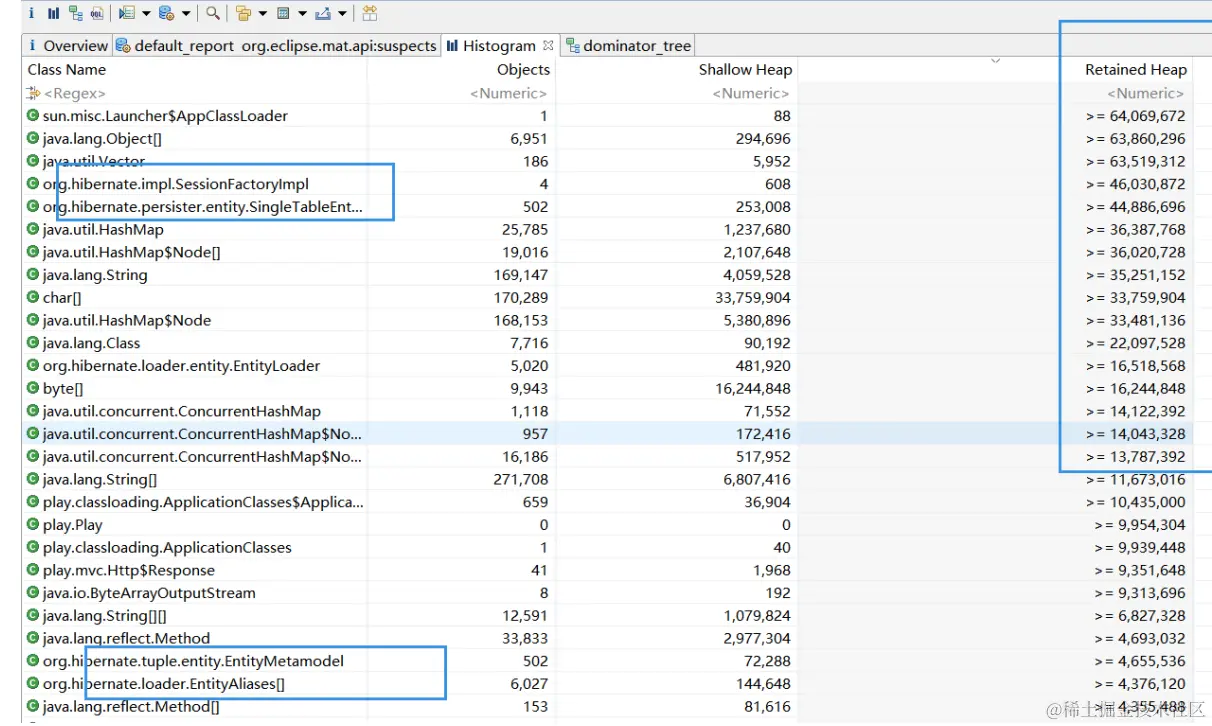Click class icon of SessionFactoryImpl row

coord(33,184)
